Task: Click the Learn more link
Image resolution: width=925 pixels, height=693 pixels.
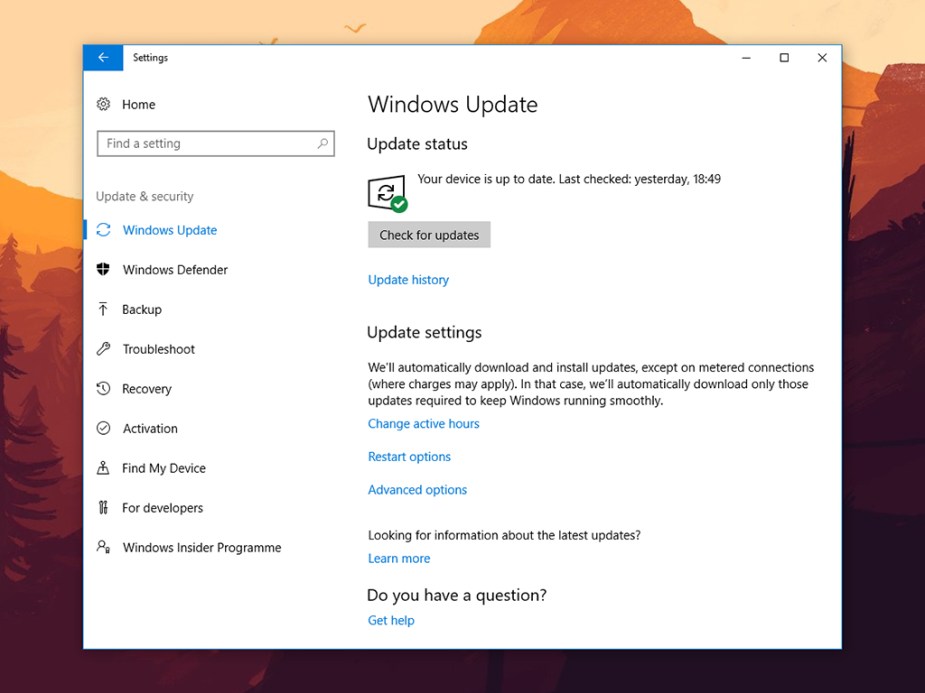Action: pyautogui.click(x=399, y=559)
